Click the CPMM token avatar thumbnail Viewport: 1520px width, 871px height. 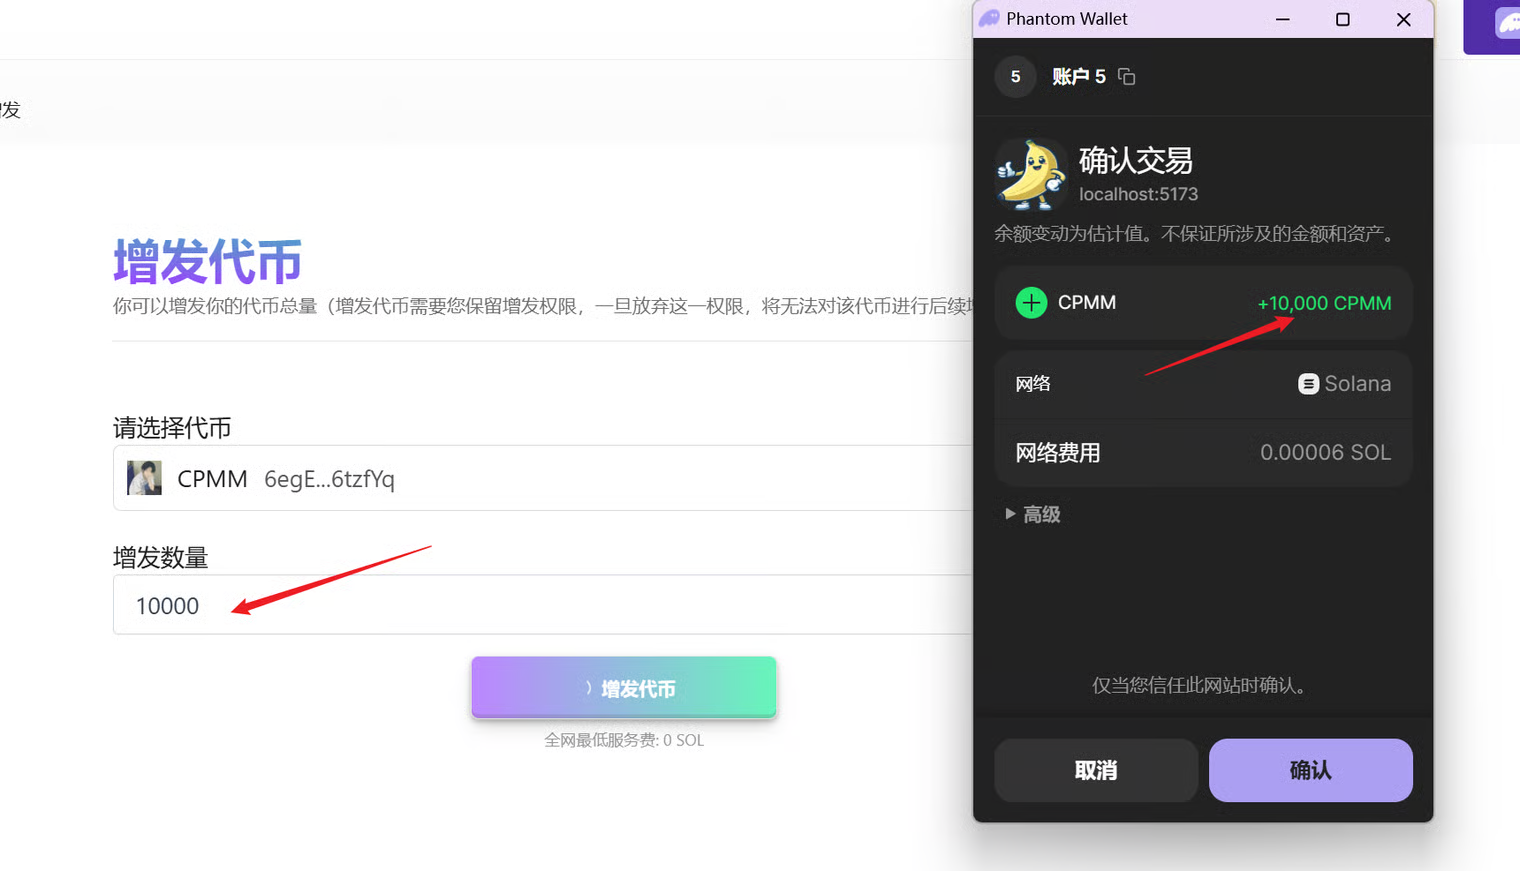pyautogui.click(x=145, y=478)
